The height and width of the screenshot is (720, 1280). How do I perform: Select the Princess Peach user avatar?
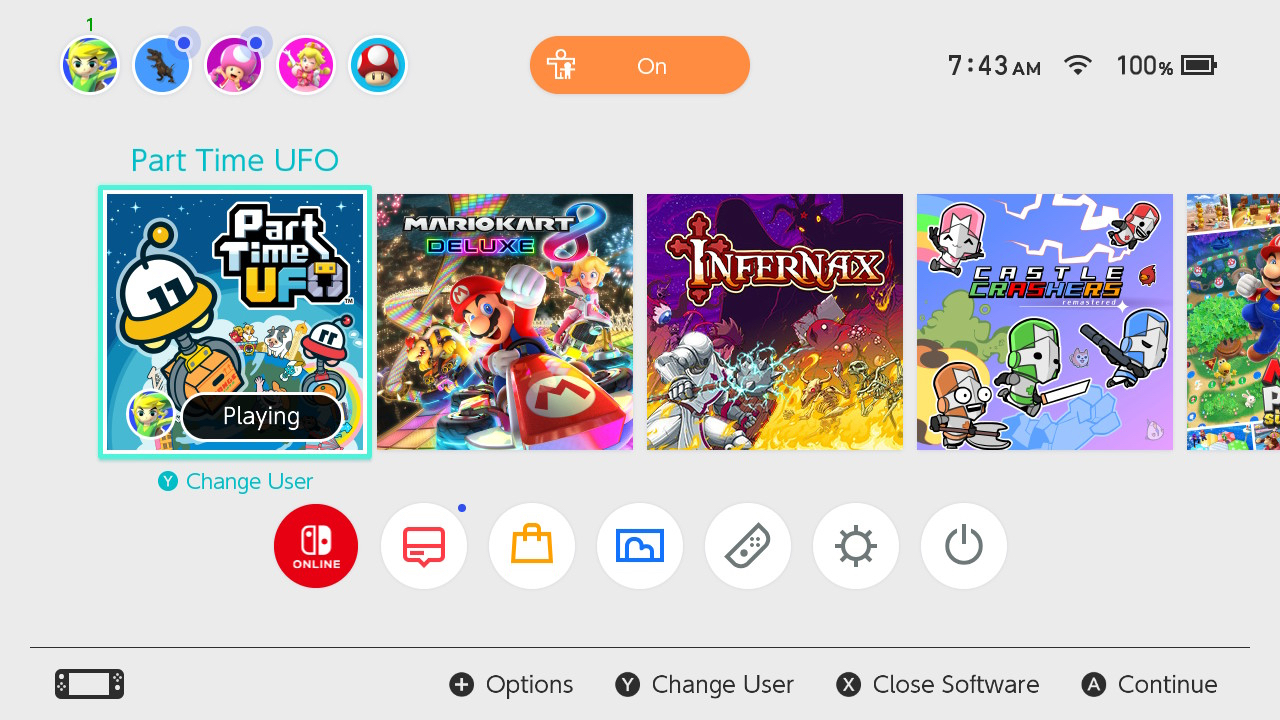(x=306, y=66)
